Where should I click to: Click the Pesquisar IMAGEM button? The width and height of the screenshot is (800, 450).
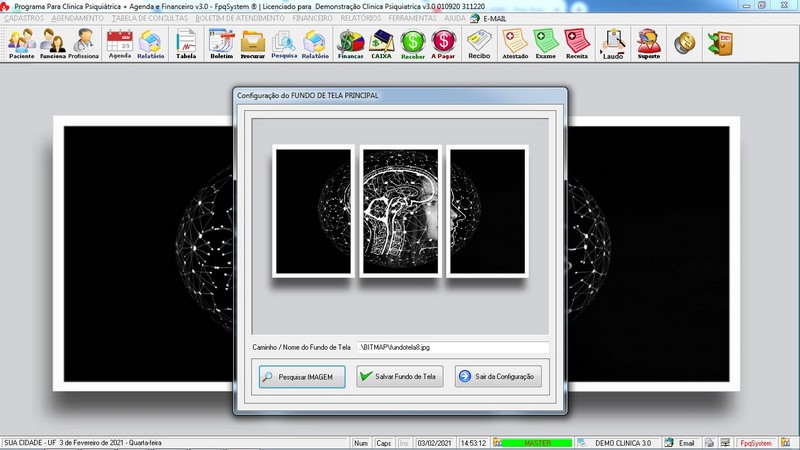click(302, 377)
